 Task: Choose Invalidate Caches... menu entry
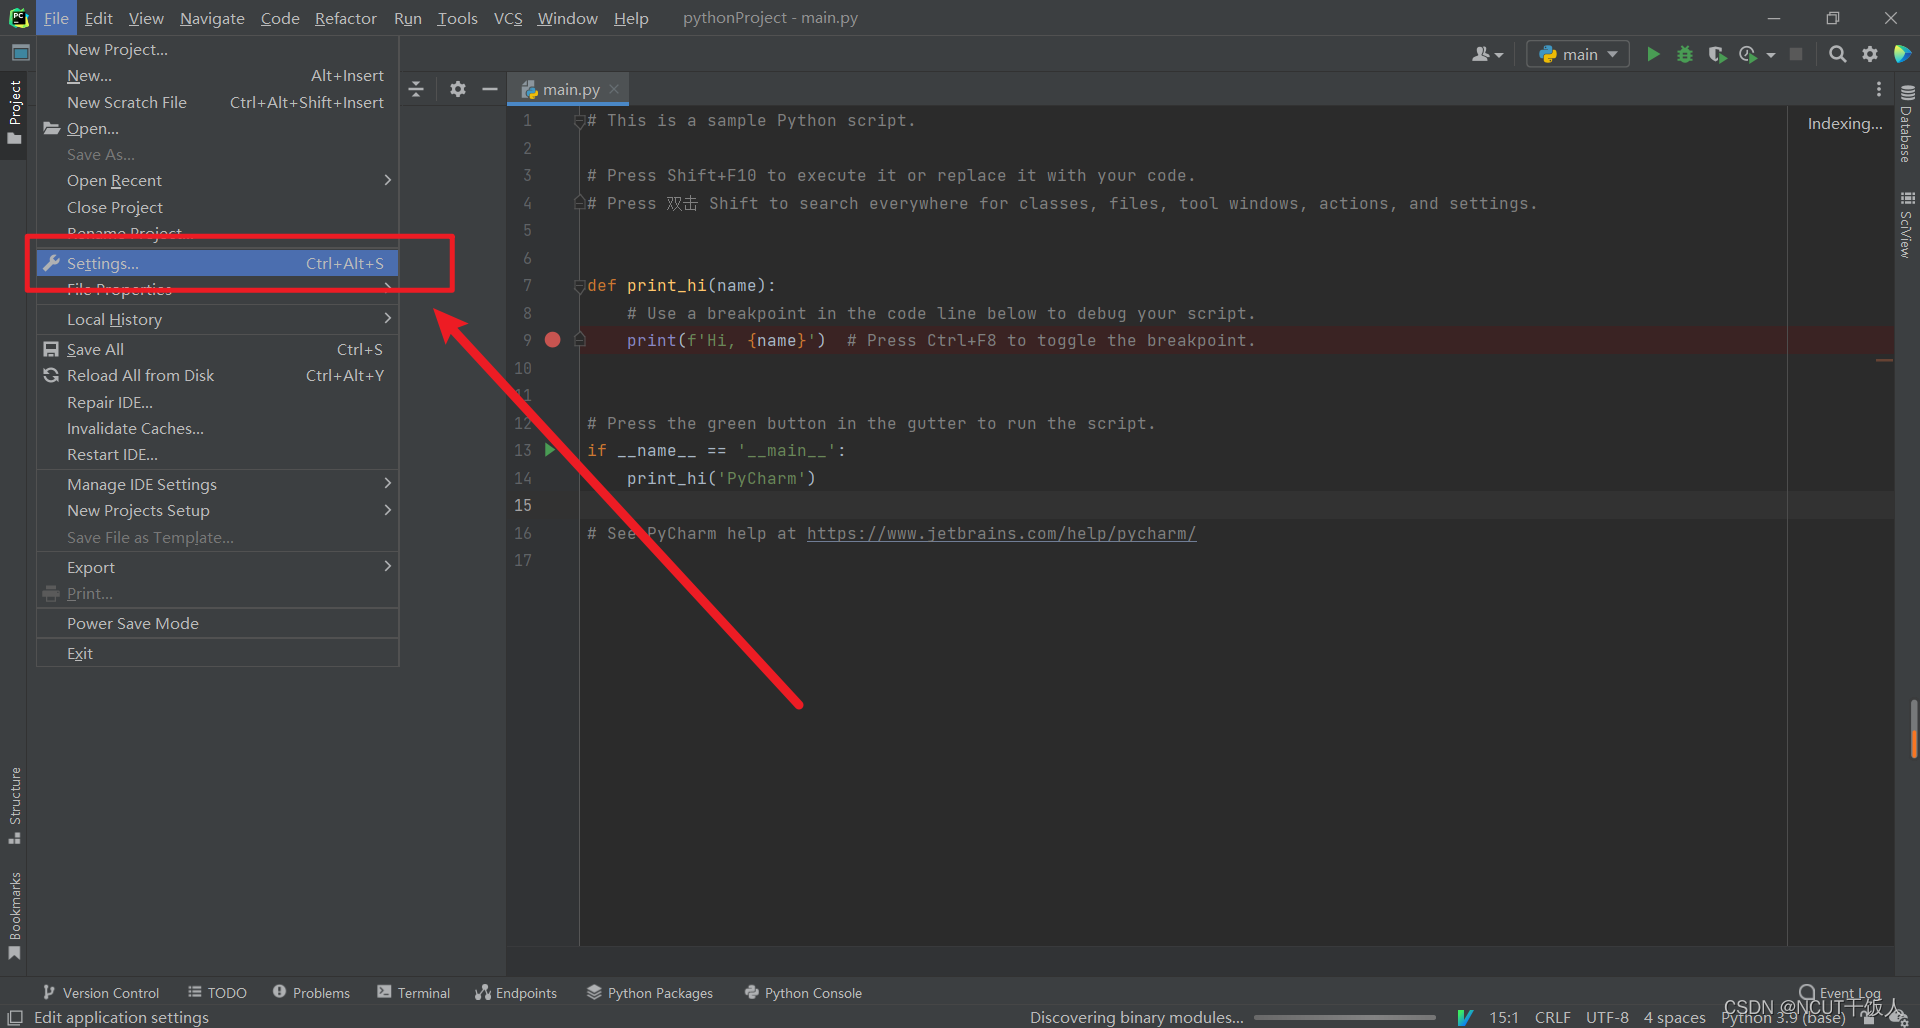pyautogui.click(x=218, y=428)
